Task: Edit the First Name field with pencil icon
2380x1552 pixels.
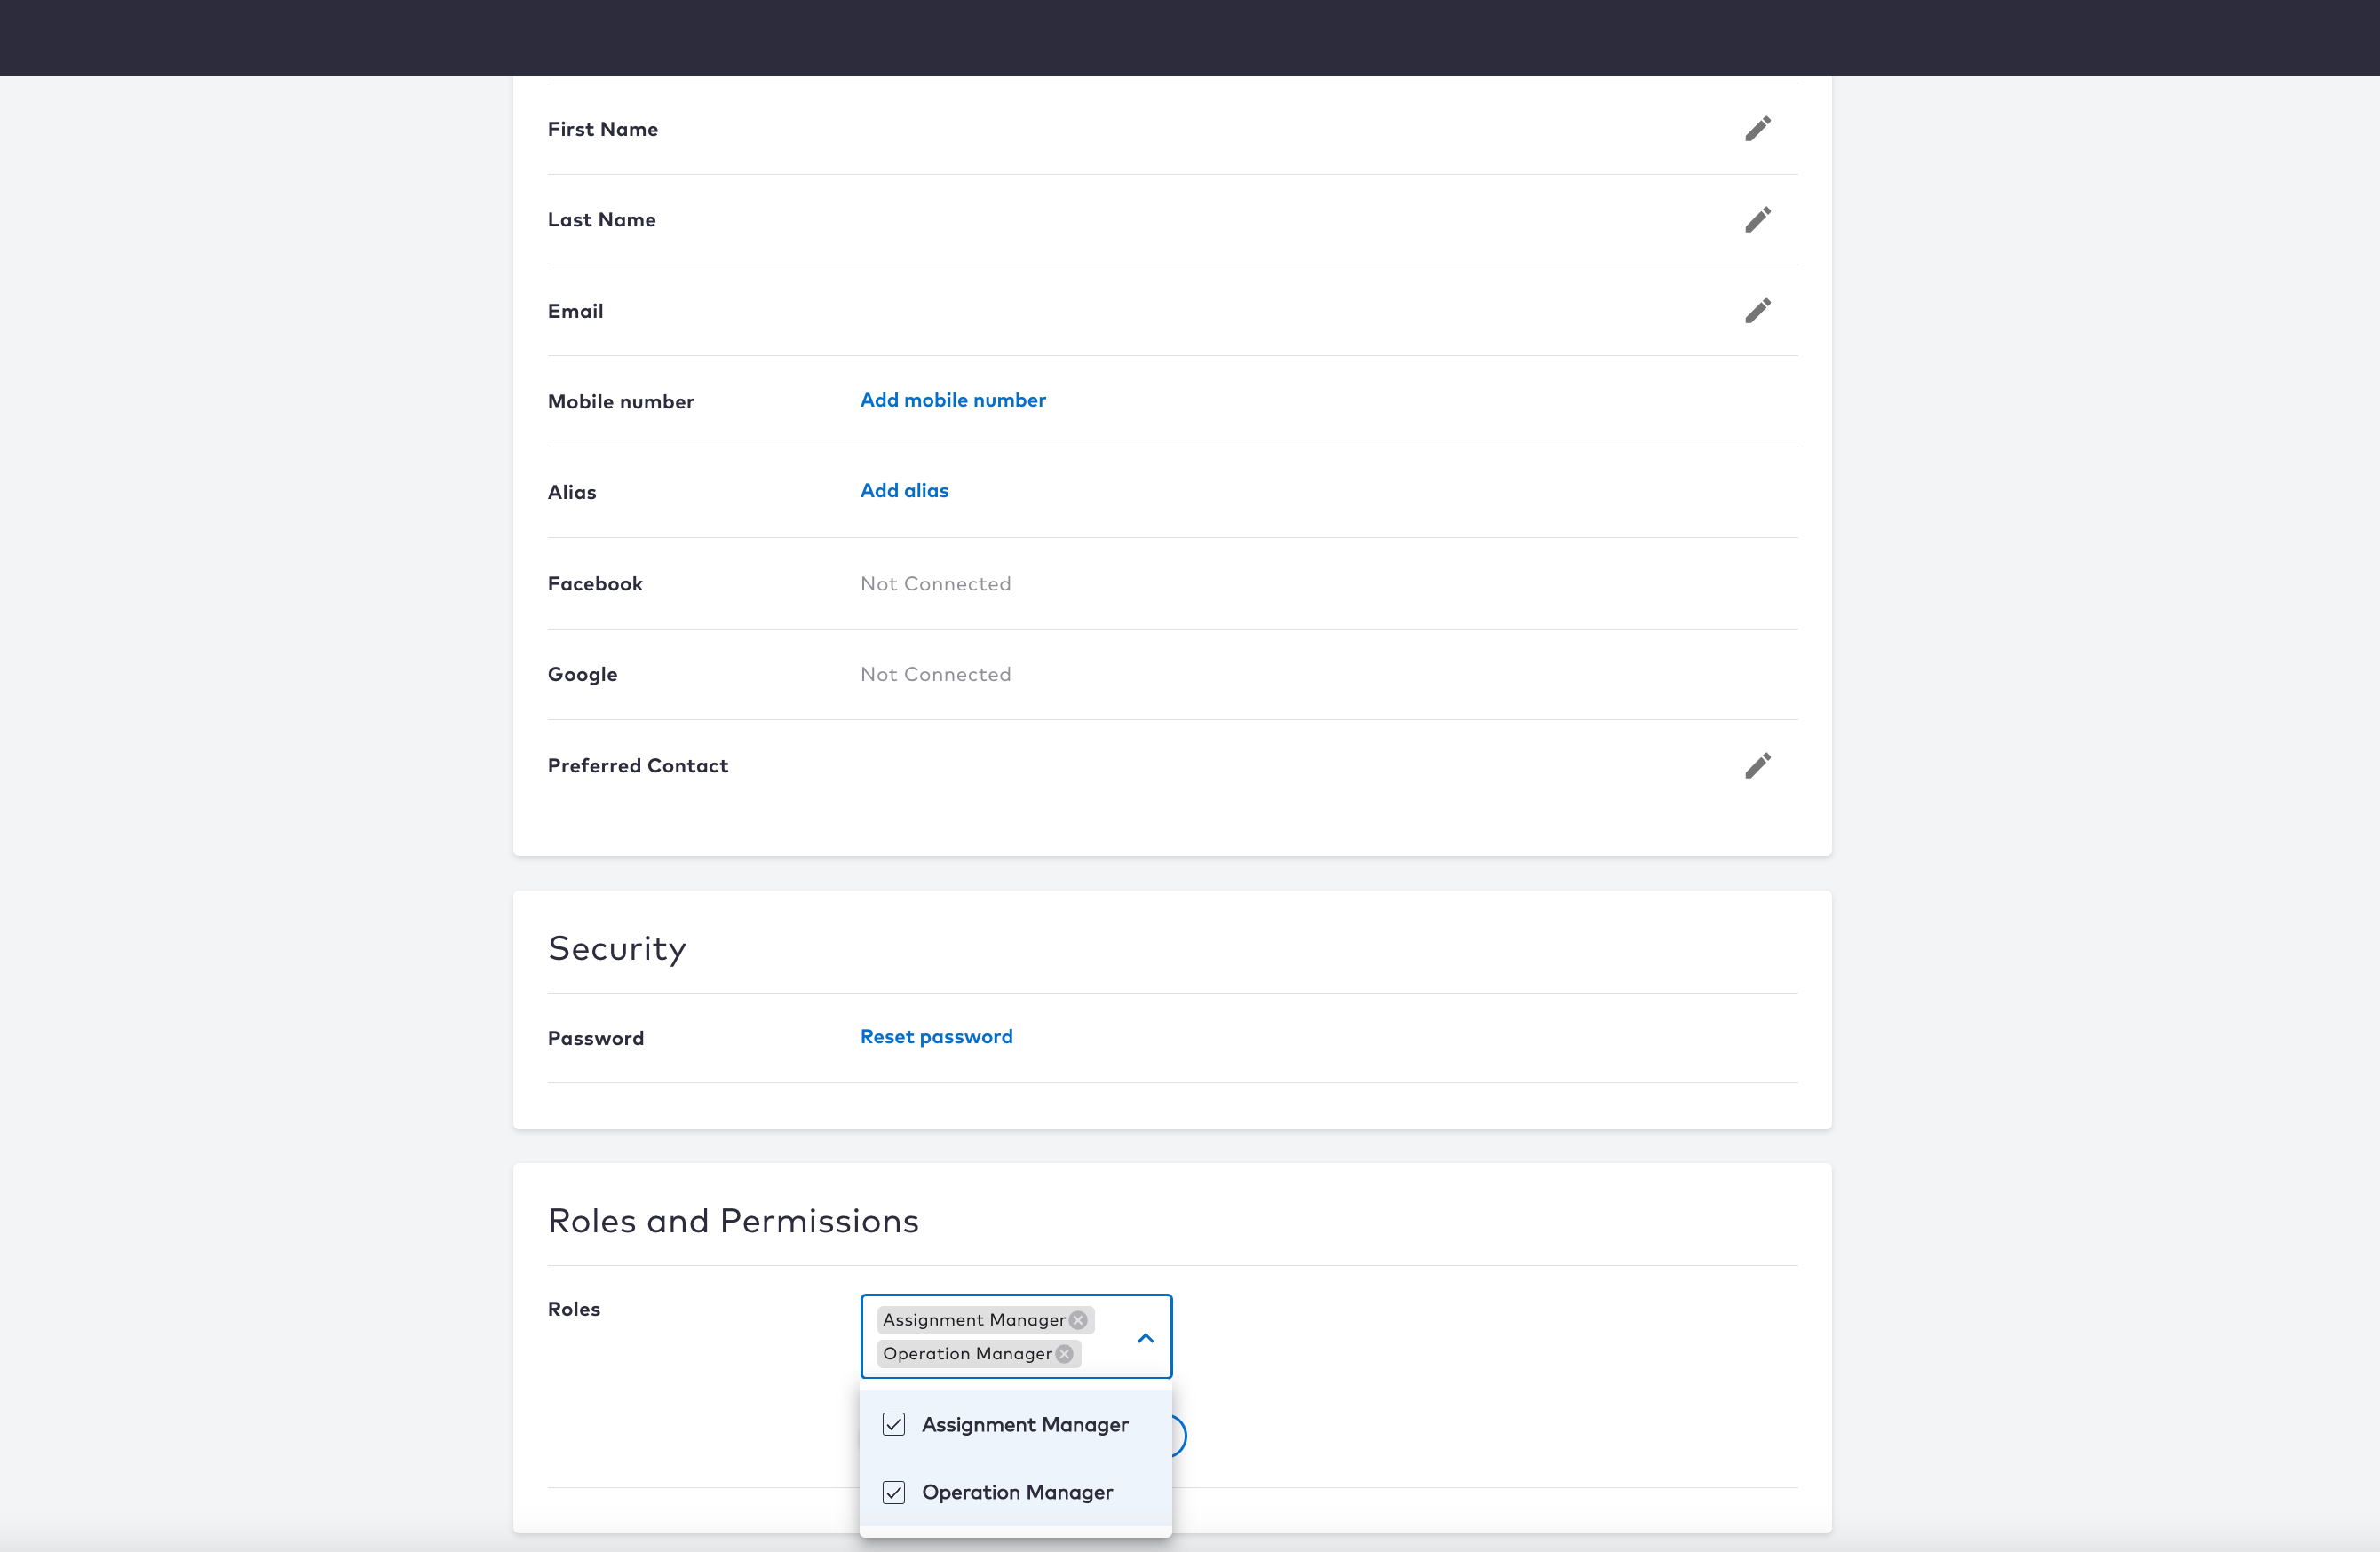Action: [x=1757, y=129]
